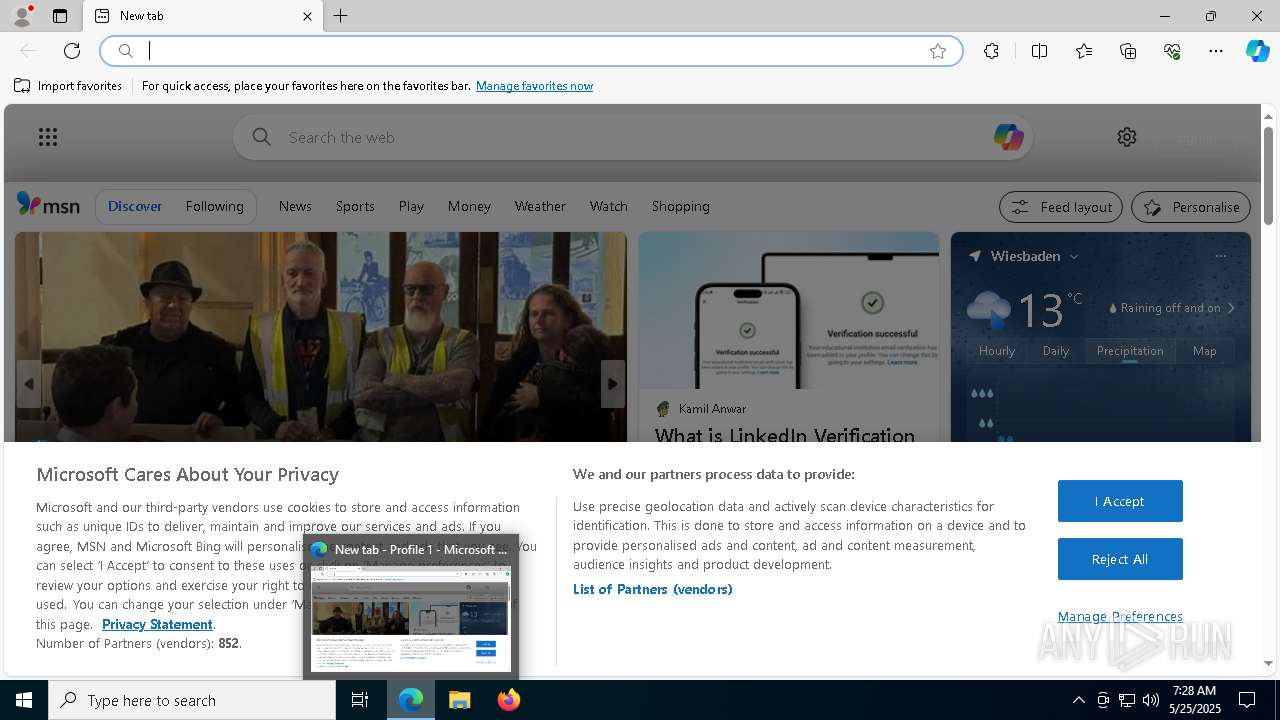Switch weather card to Hourly
Image resolution: width=1280 pixels, height=720 pixels.
[x=997, y=351]
